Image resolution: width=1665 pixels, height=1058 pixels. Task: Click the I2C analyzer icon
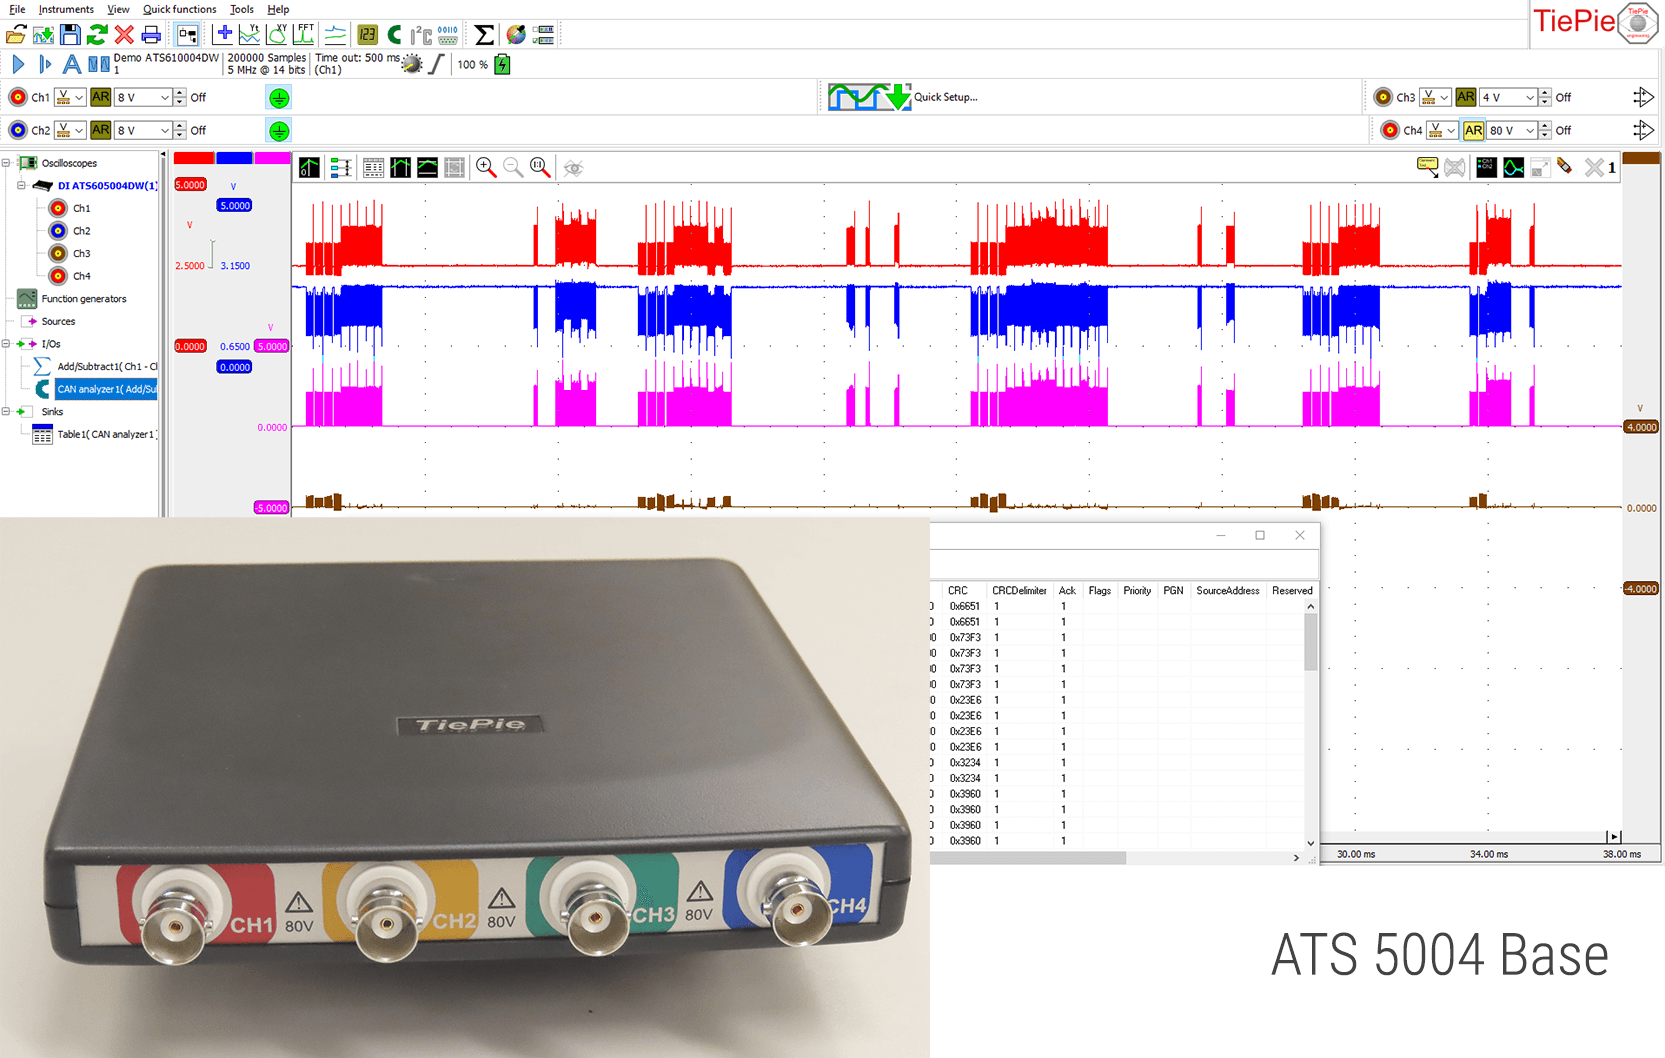(421, 35)
